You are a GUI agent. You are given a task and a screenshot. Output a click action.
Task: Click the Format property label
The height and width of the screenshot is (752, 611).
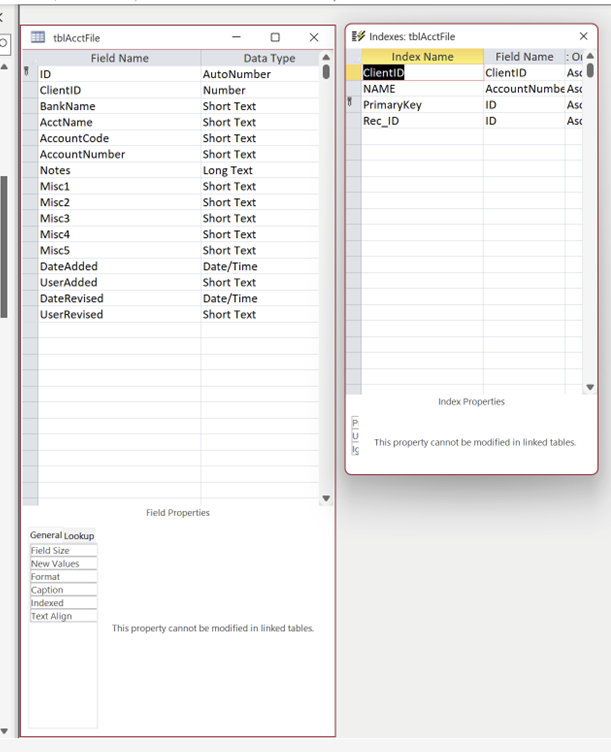coord(63,576)
